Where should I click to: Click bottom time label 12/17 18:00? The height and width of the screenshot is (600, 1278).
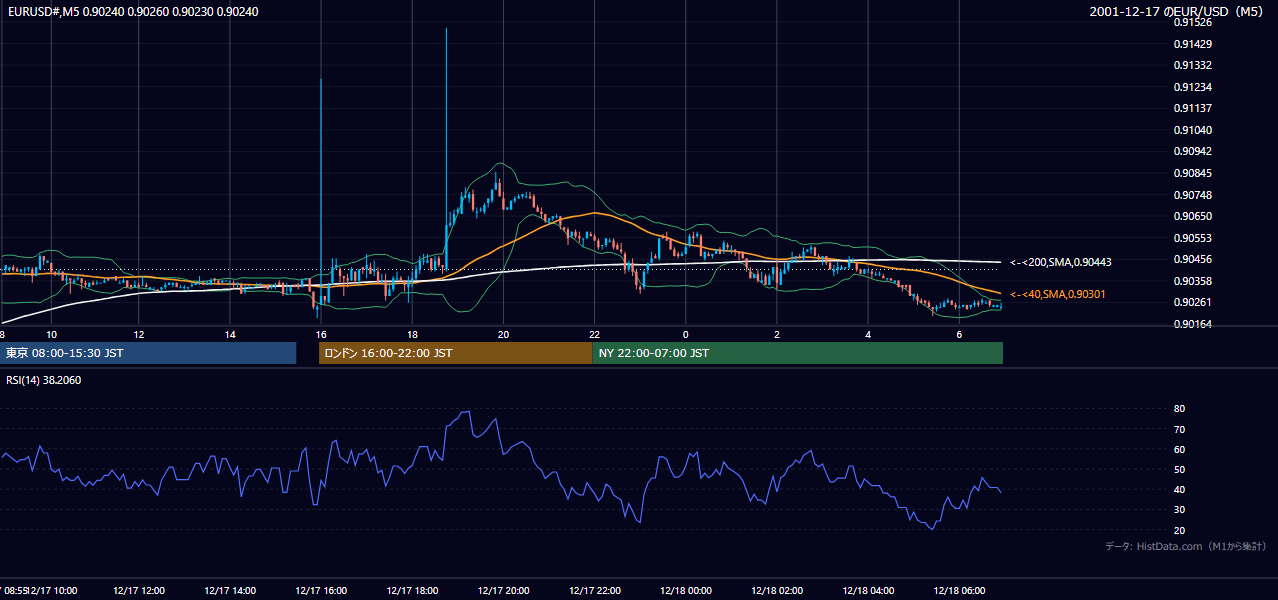pyautogui.click(x=412, y=590)
